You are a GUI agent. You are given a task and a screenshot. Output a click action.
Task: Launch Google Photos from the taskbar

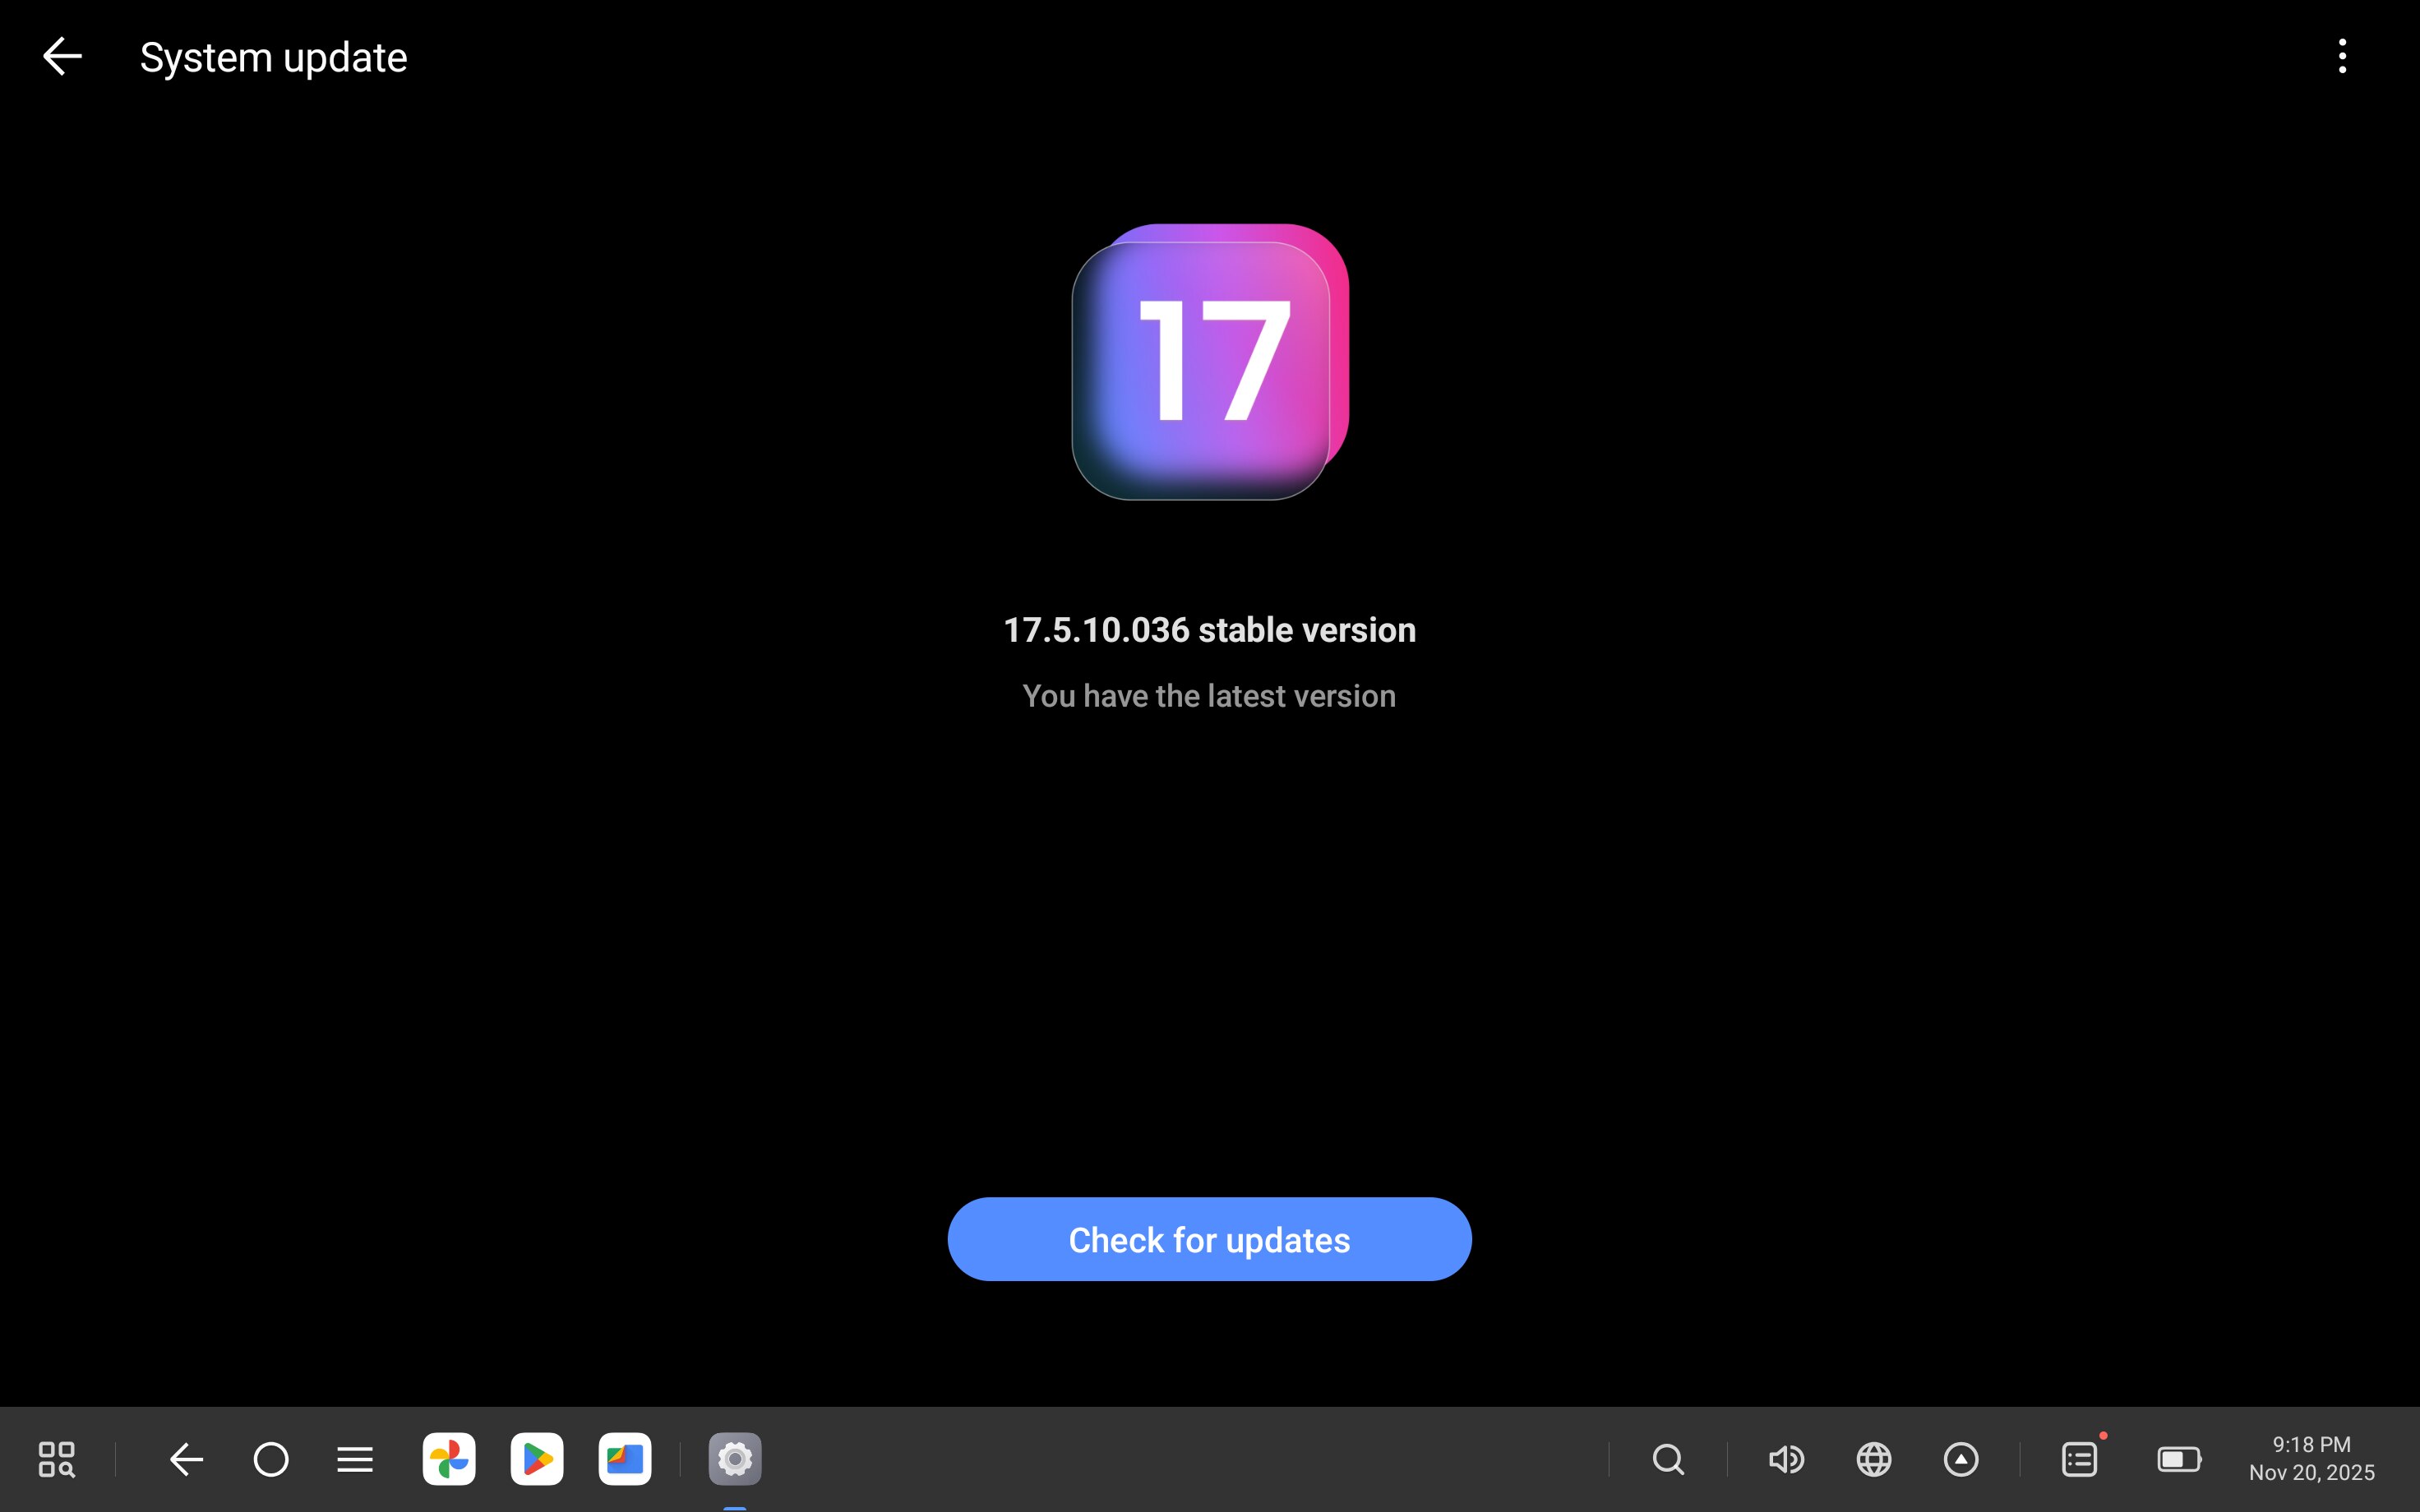tap(449, 1459)
